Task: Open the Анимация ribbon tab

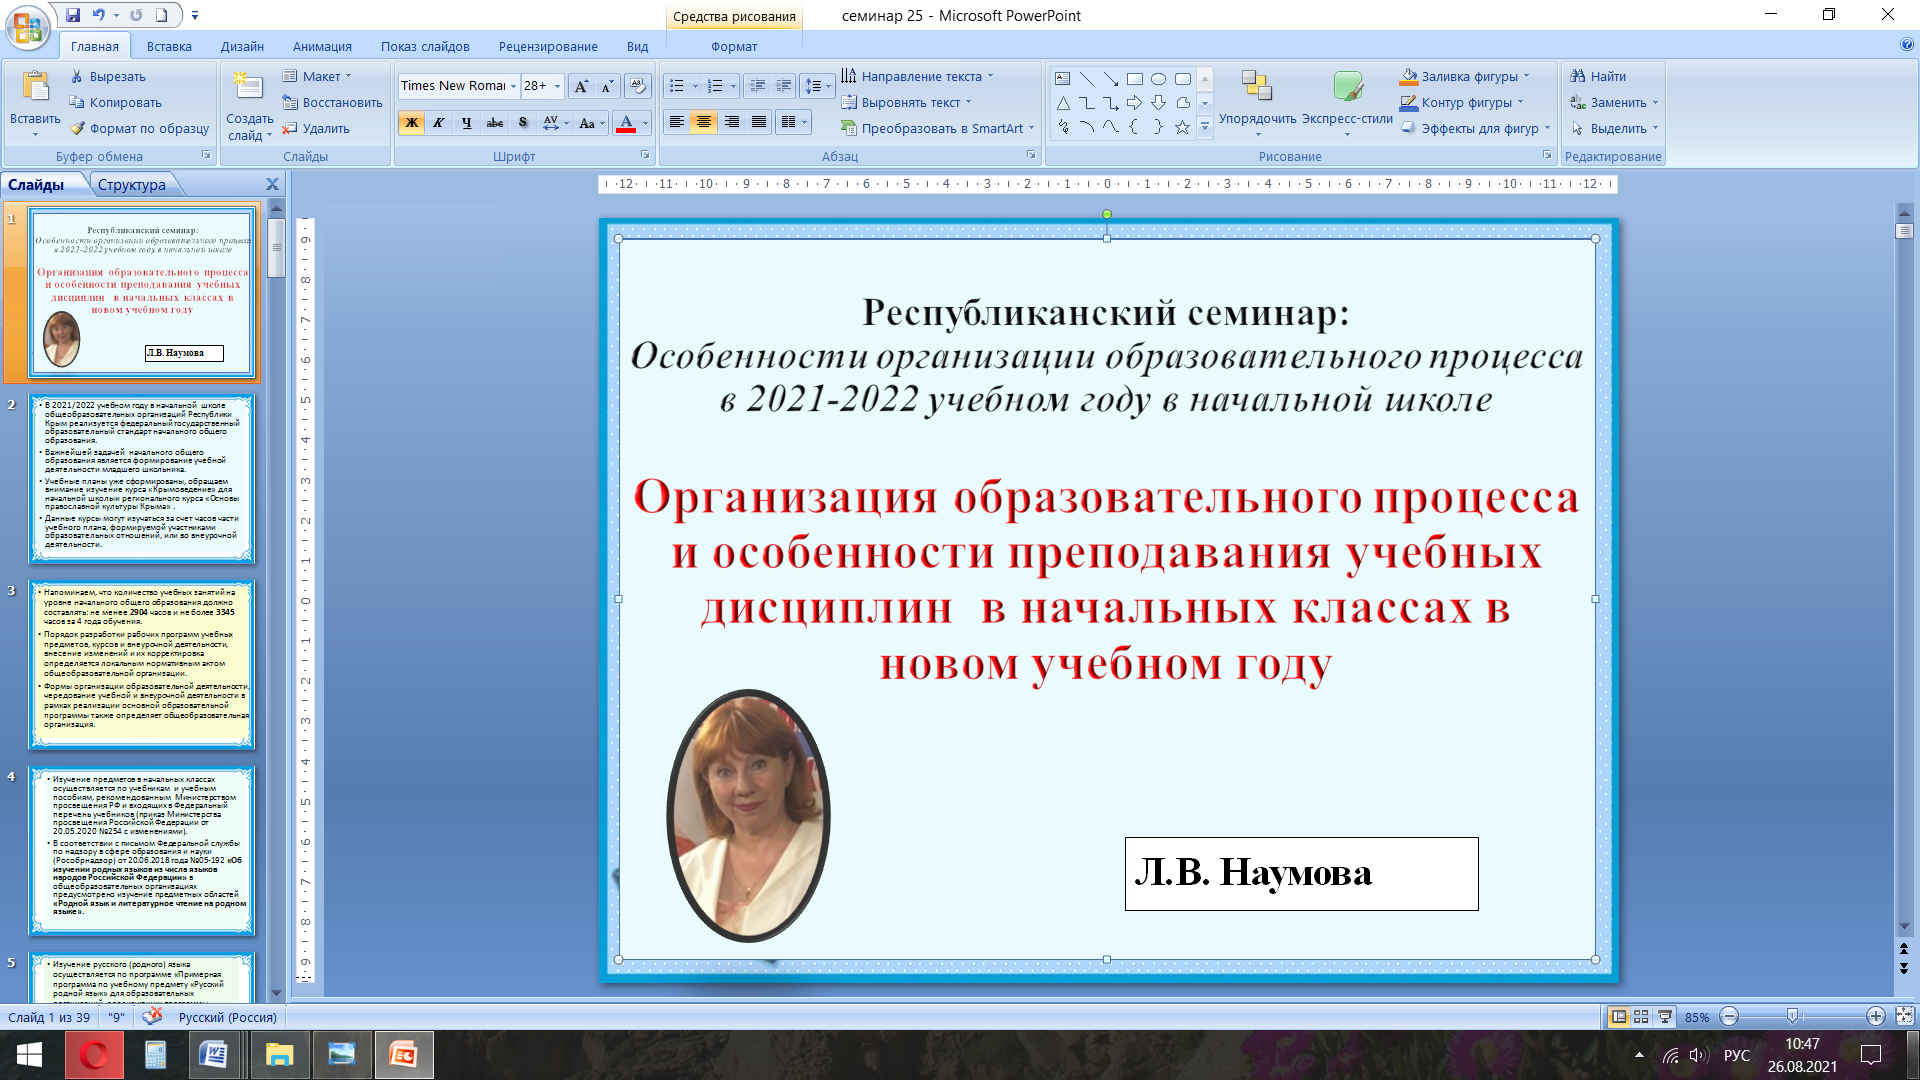Action: pos(322,46)
